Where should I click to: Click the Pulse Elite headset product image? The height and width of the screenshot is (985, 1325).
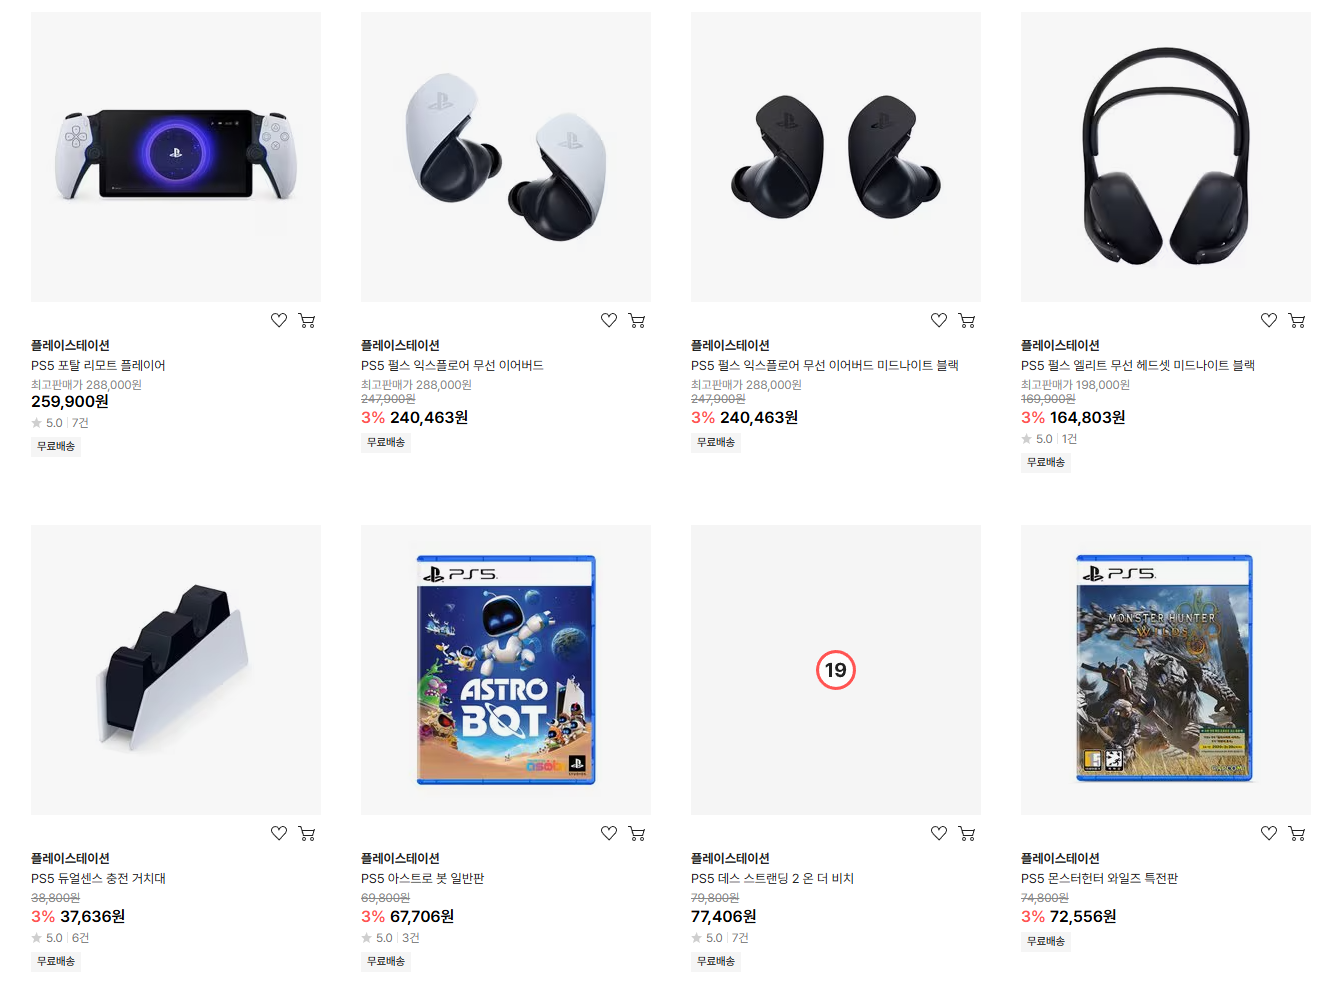point(1166,157)
